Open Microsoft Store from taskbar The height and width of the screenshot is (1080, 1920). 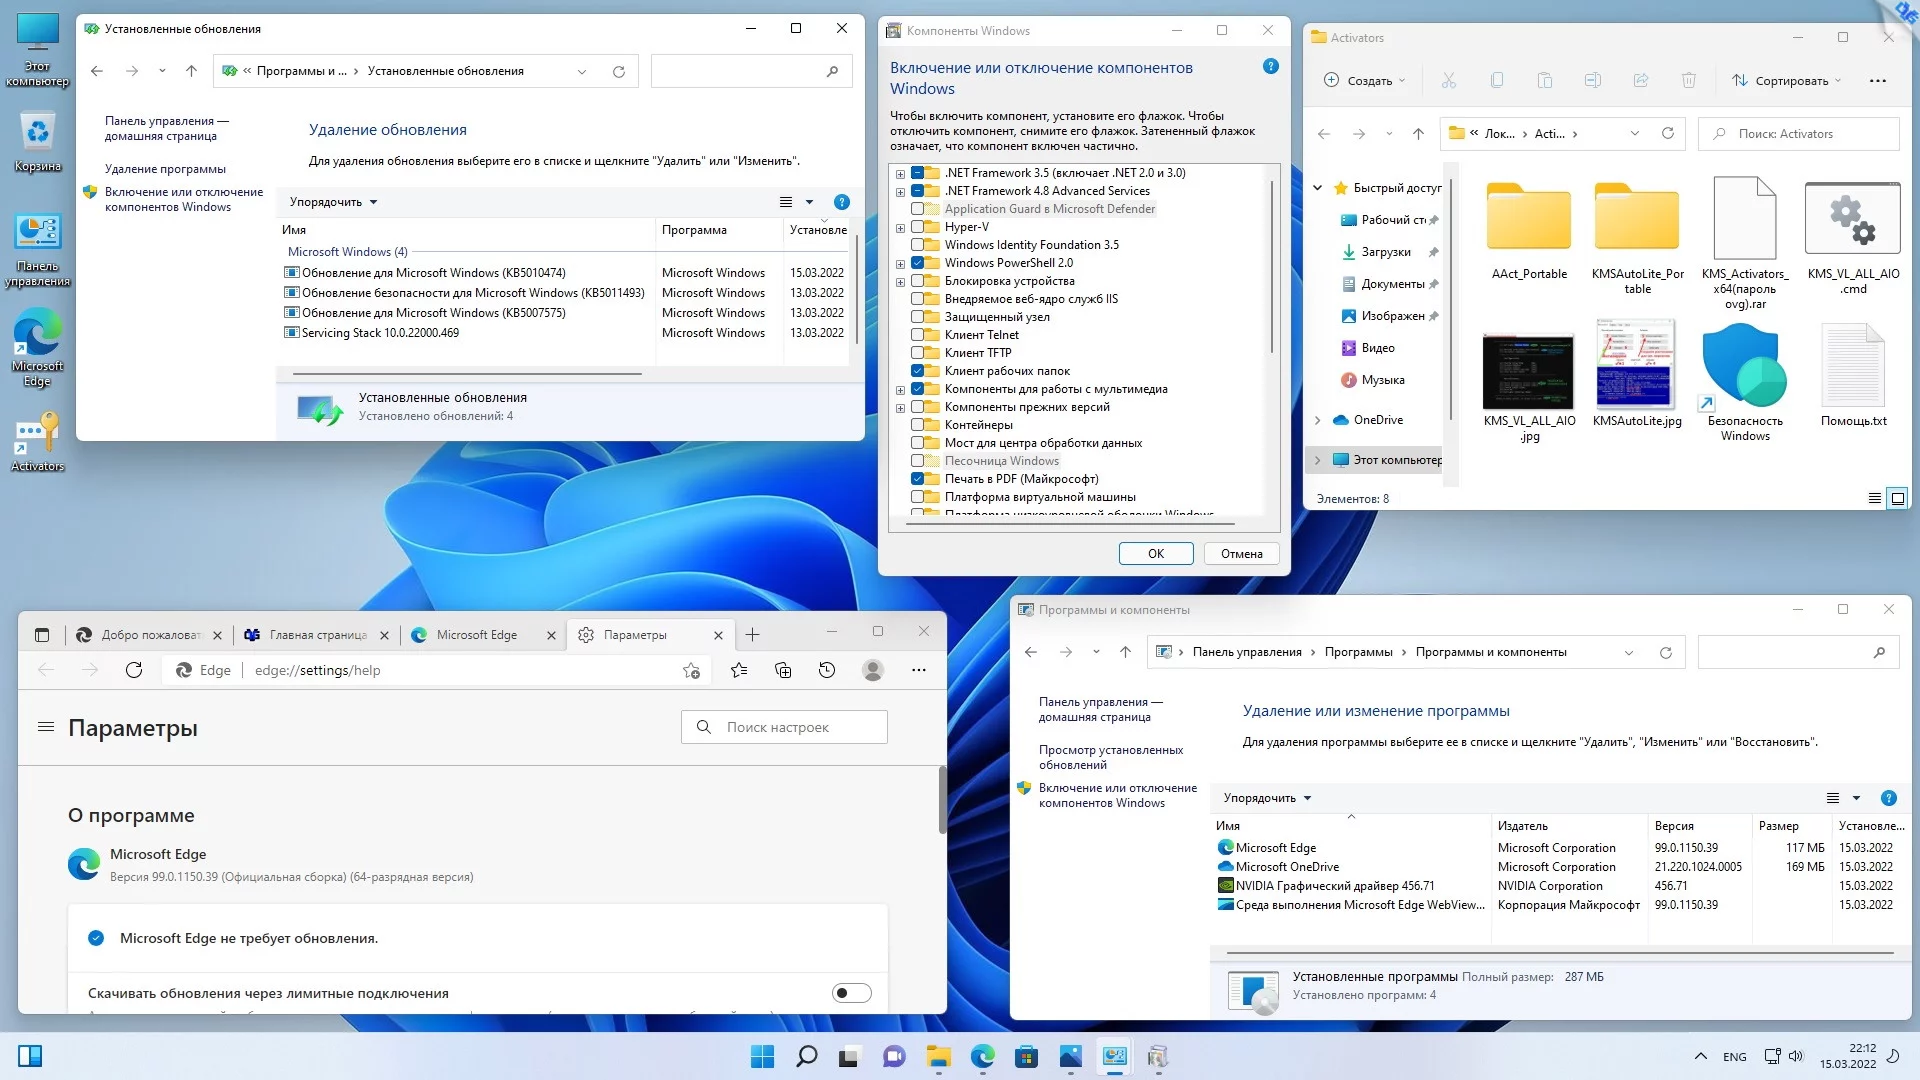tap(1026, 1056)
